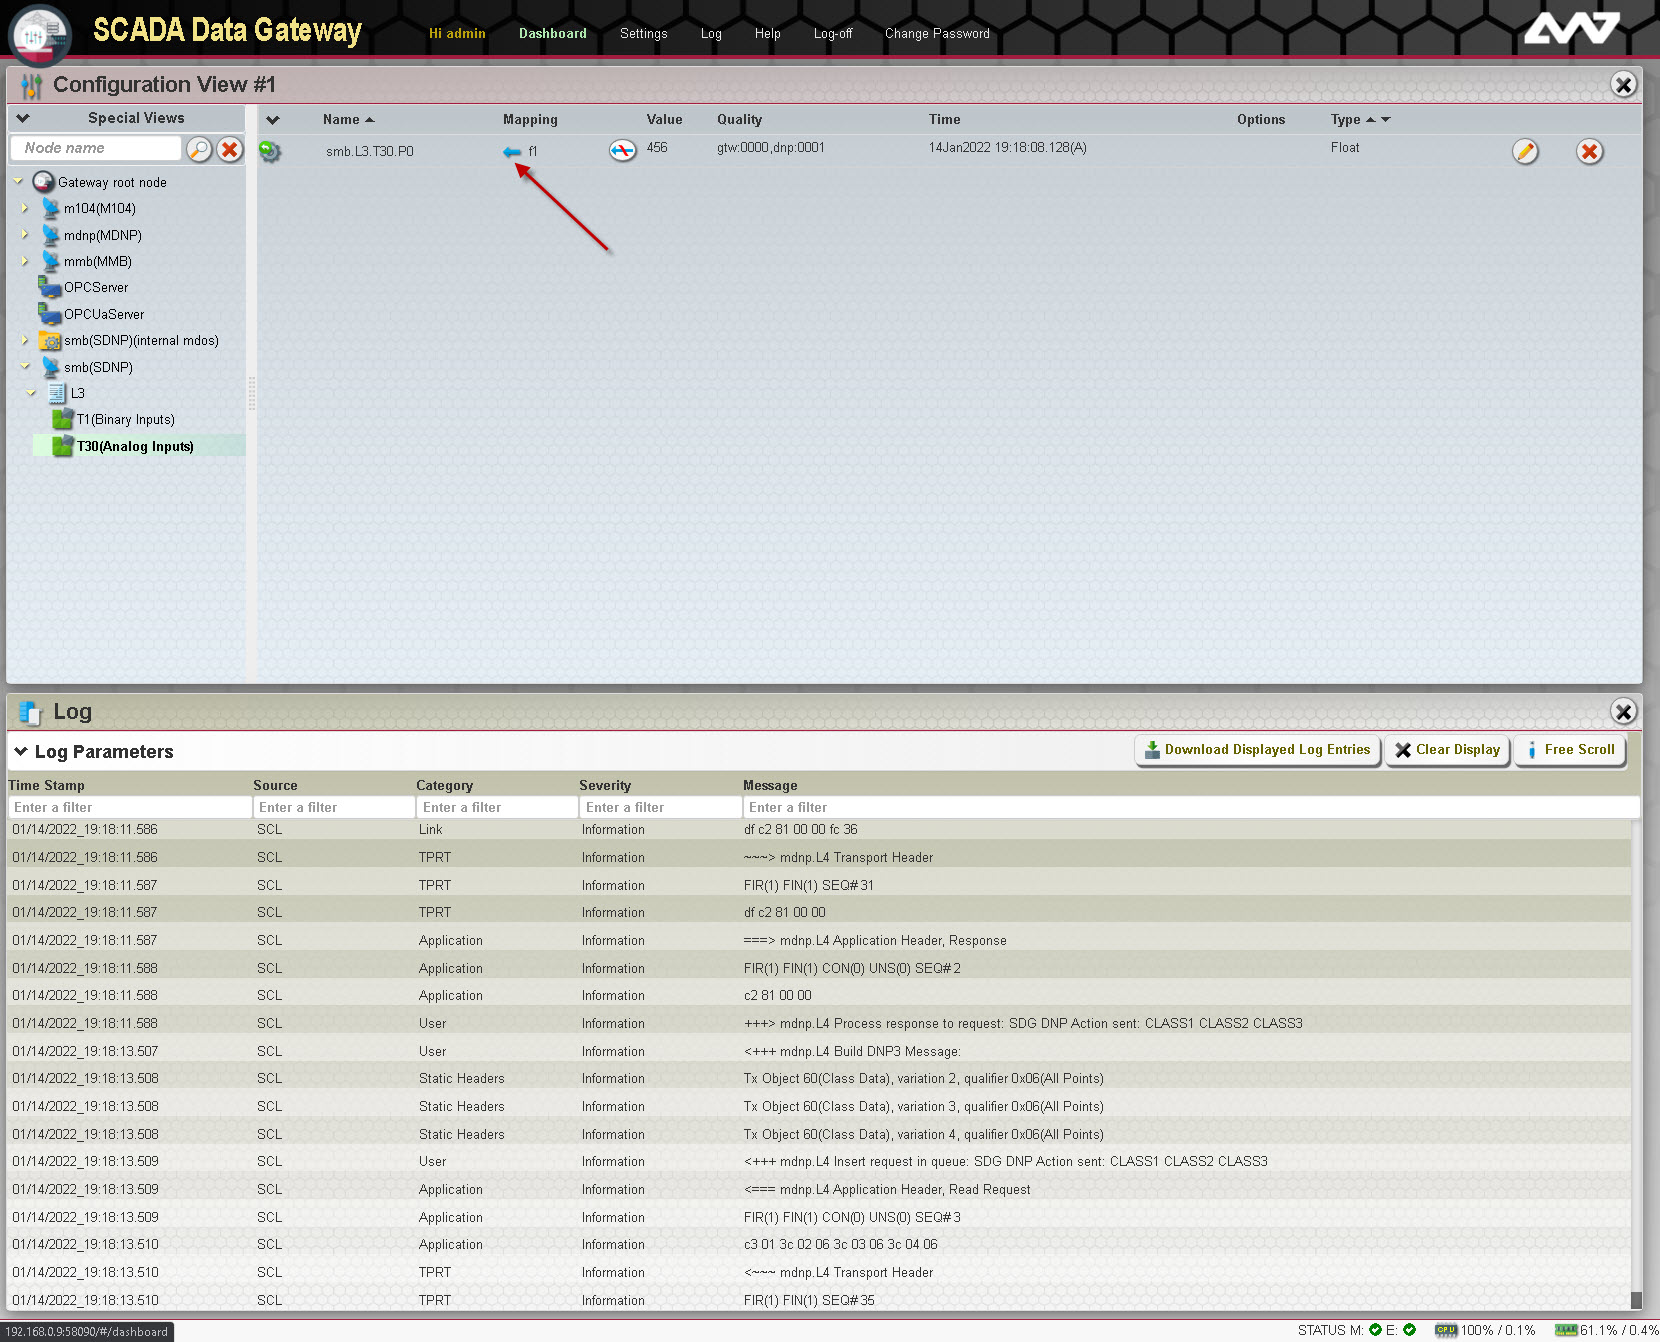Click the node name search magnifier icon

click(199, 149)
